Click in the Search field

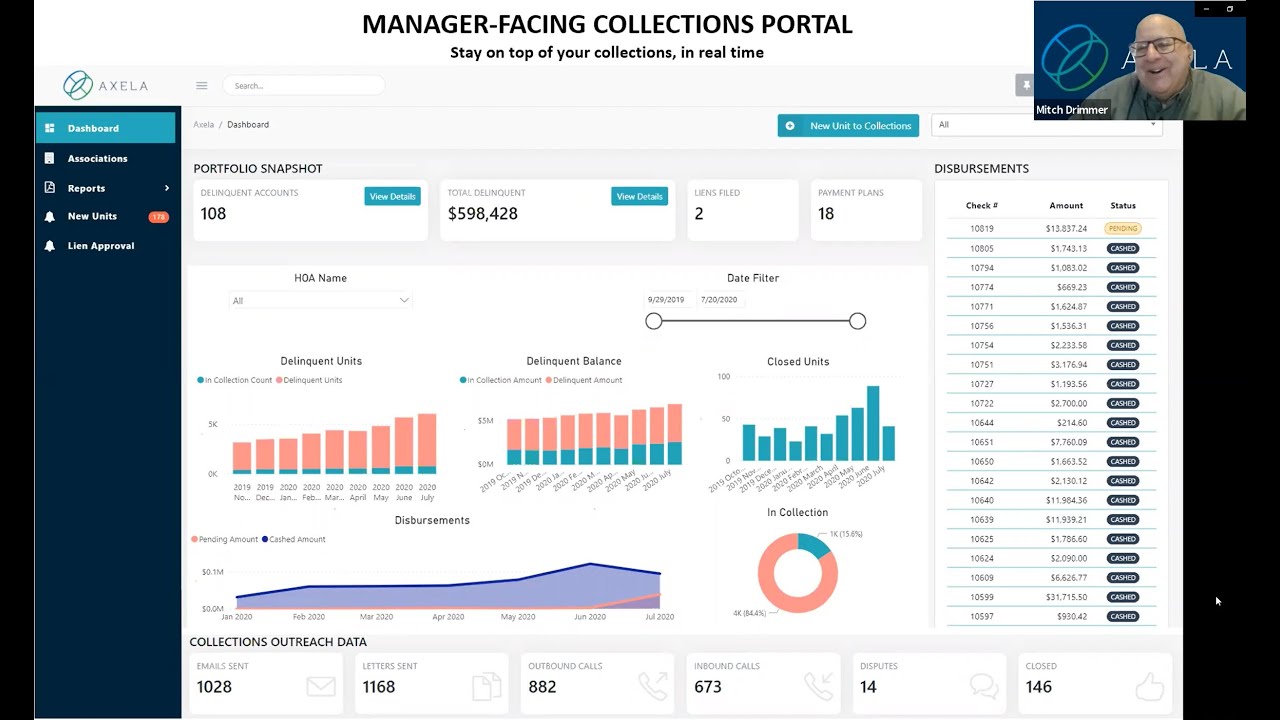[304, 86]
